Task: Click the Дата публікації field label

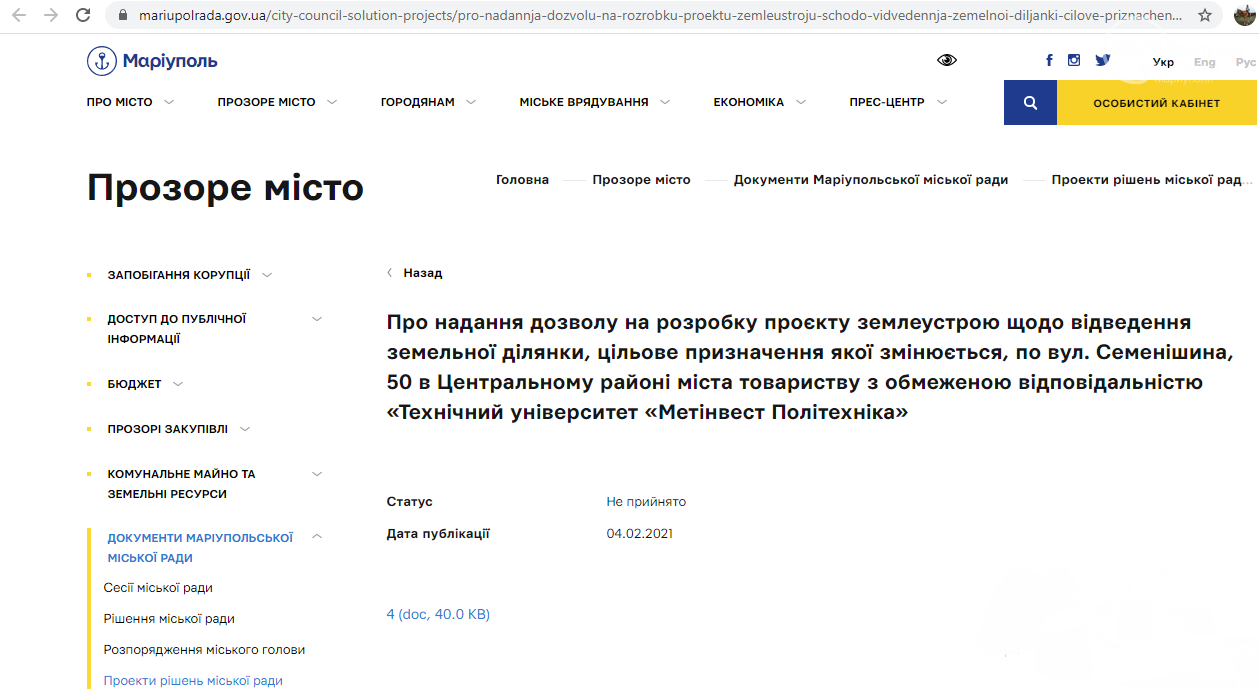Action: coord(438,534)
